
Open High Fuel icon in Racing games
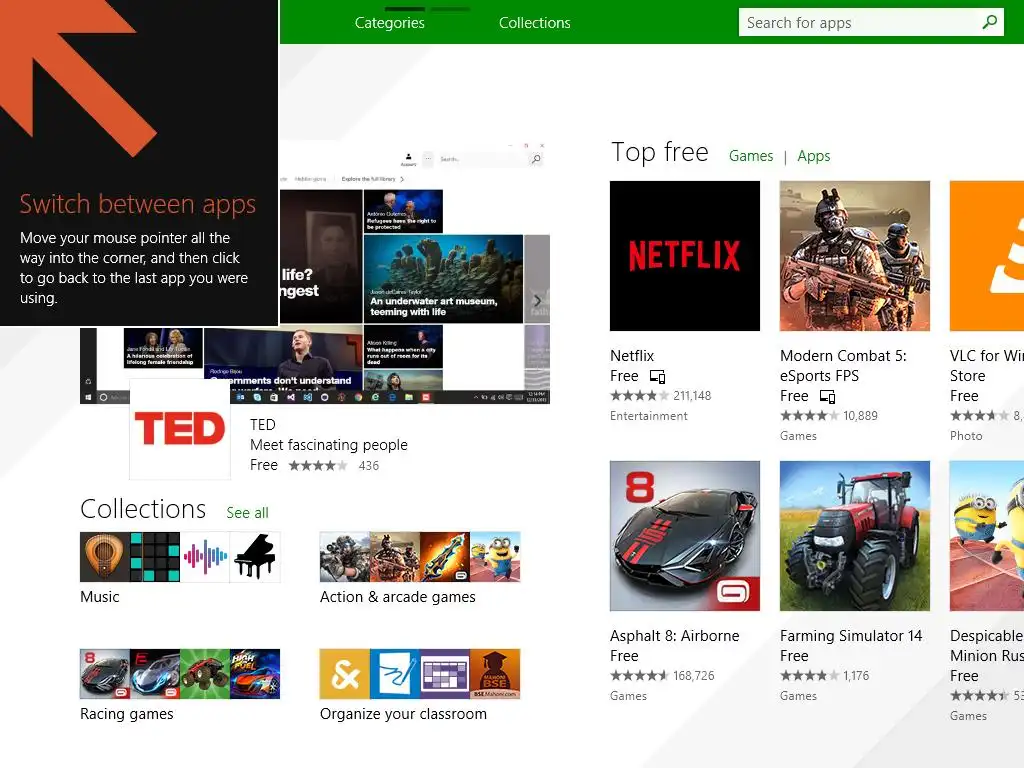tap(255, 674)
